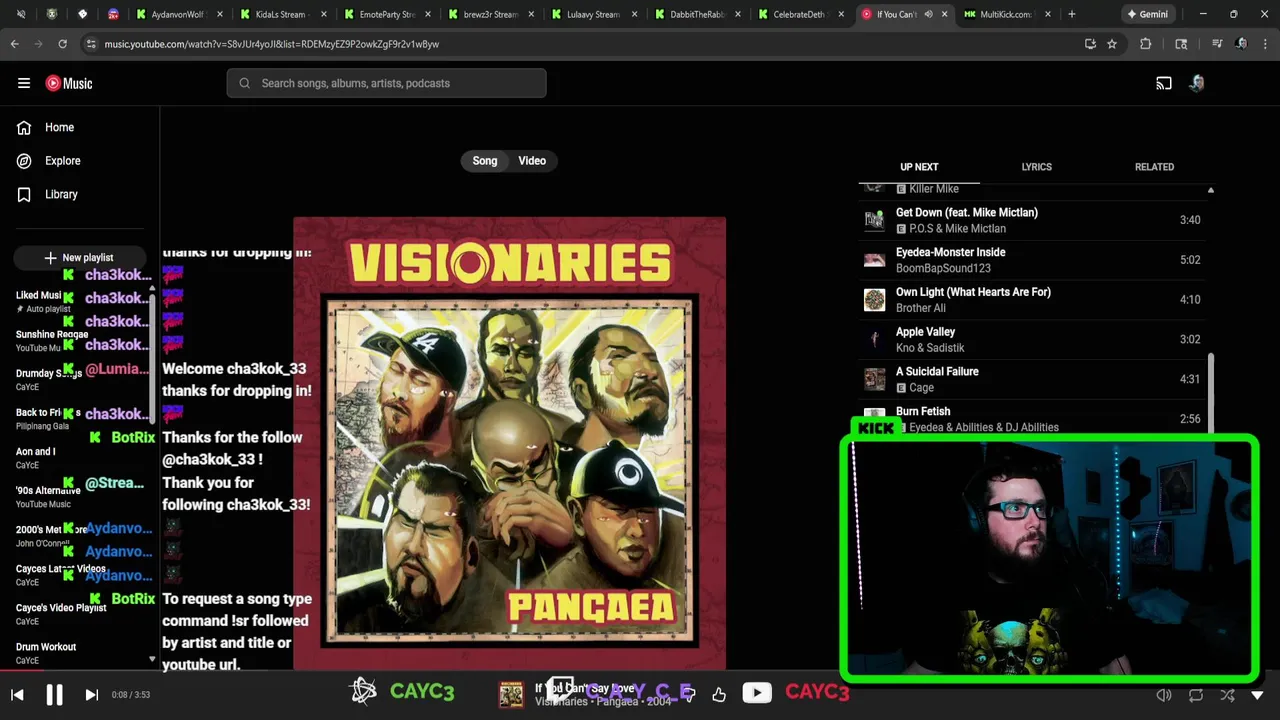Viewport: 1280px width, 720px height.
Task: Click the cast to device icon
Action: (x=1164, y=83)
